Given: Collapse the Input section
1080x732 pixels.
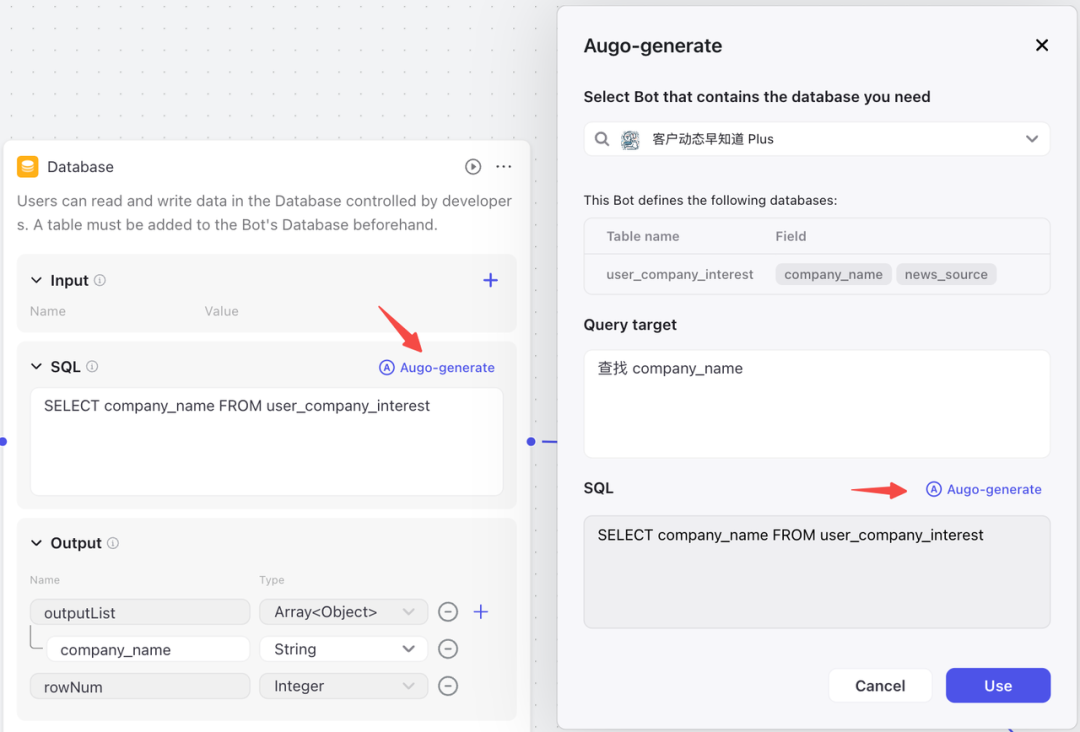Looking at the screenshot, I should click(37, 280).
